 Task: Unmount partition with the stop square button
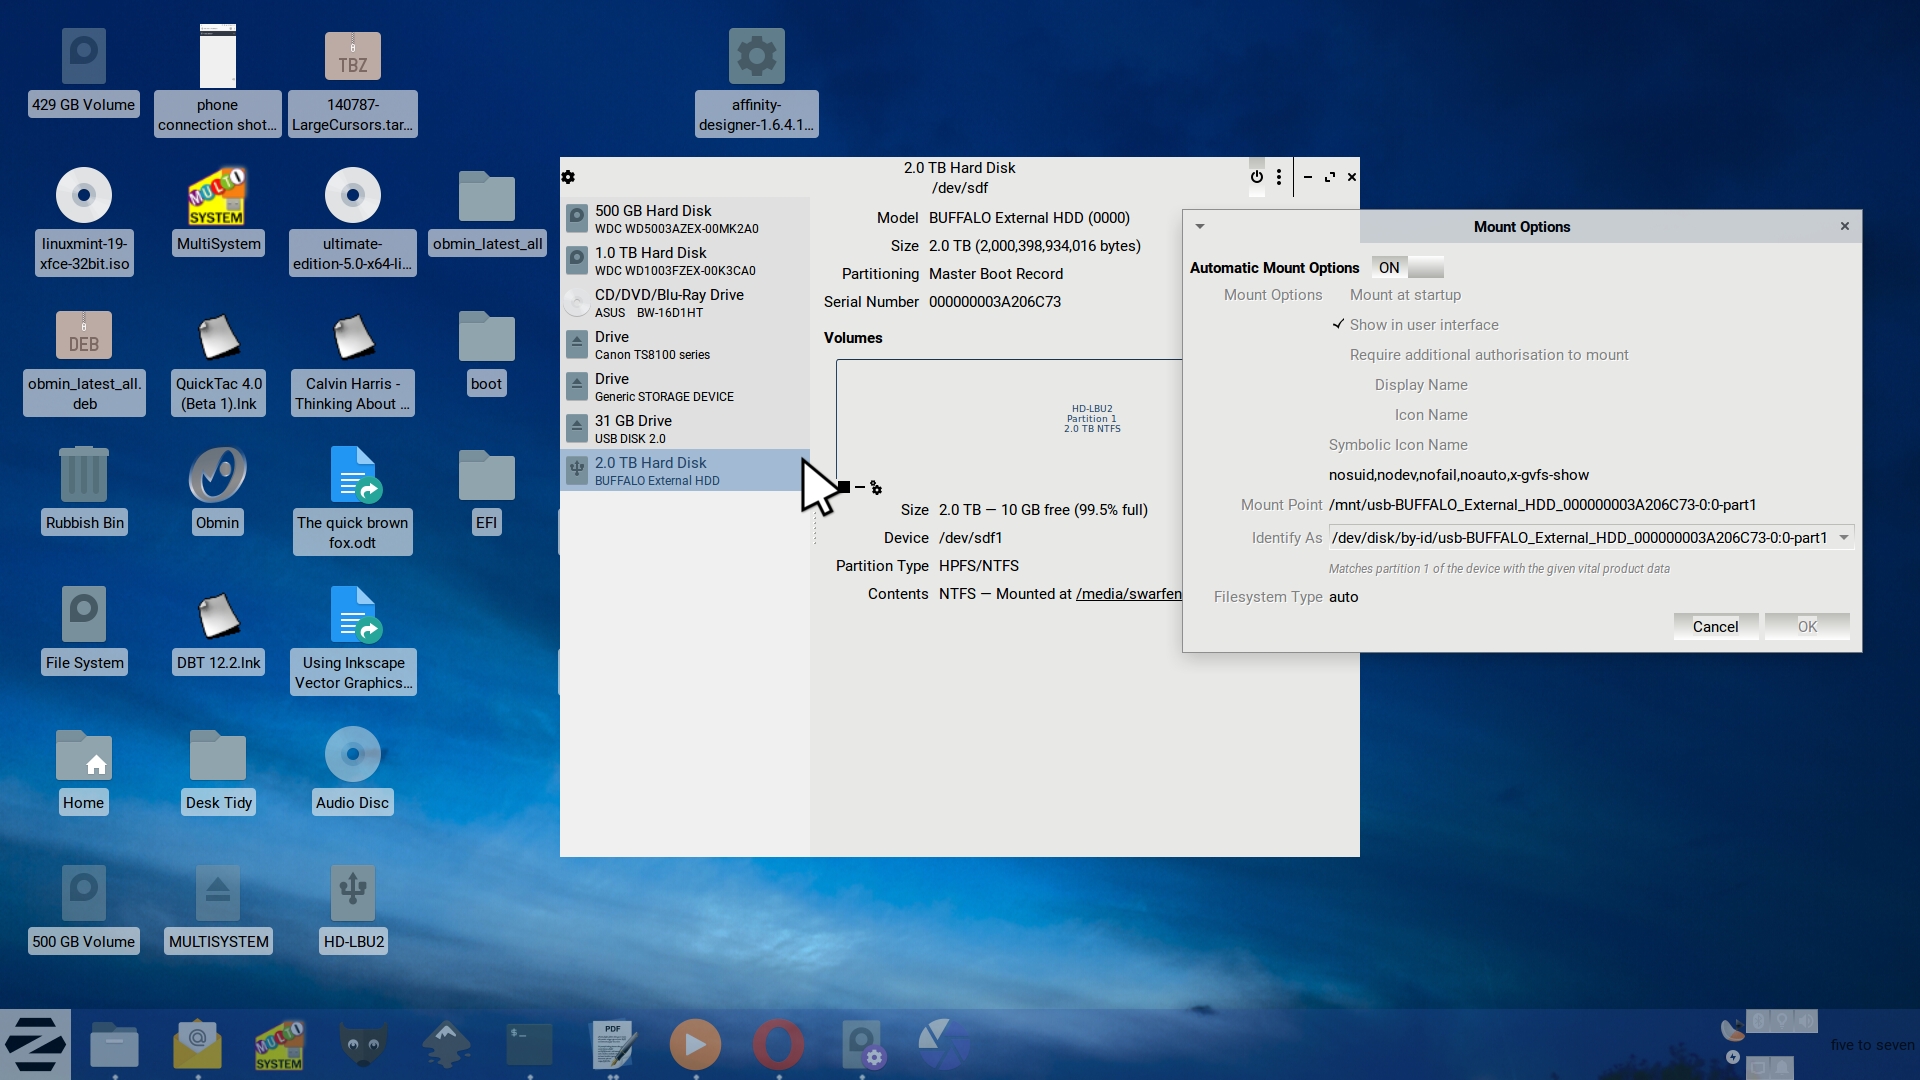843,487
